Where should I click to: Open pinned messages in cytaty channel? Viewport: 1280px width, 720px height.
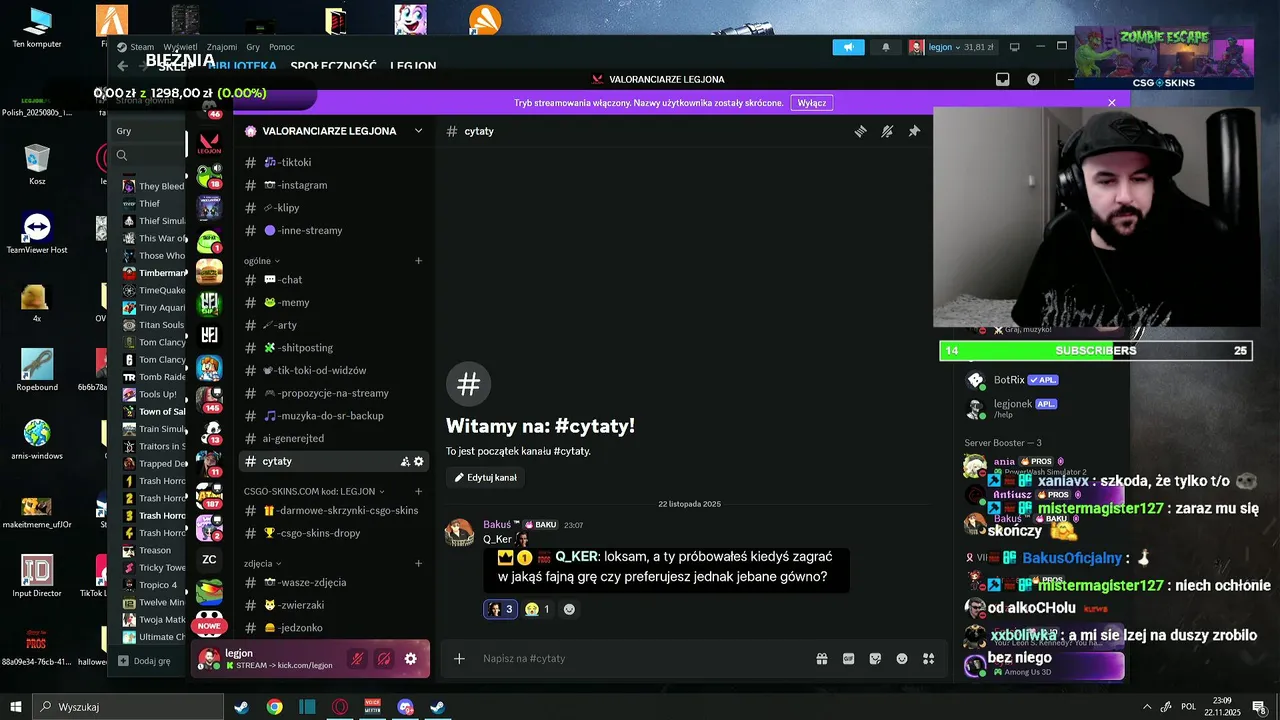click(x=914, y=131)
